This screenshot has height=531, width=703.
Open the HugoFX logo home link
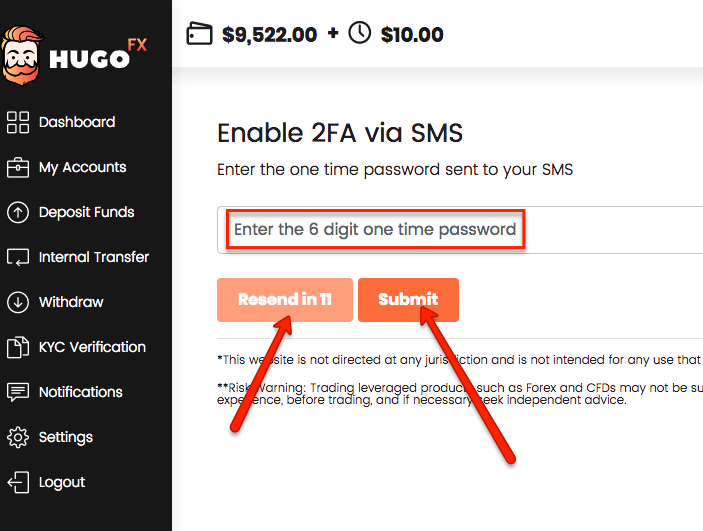point(74,55)
